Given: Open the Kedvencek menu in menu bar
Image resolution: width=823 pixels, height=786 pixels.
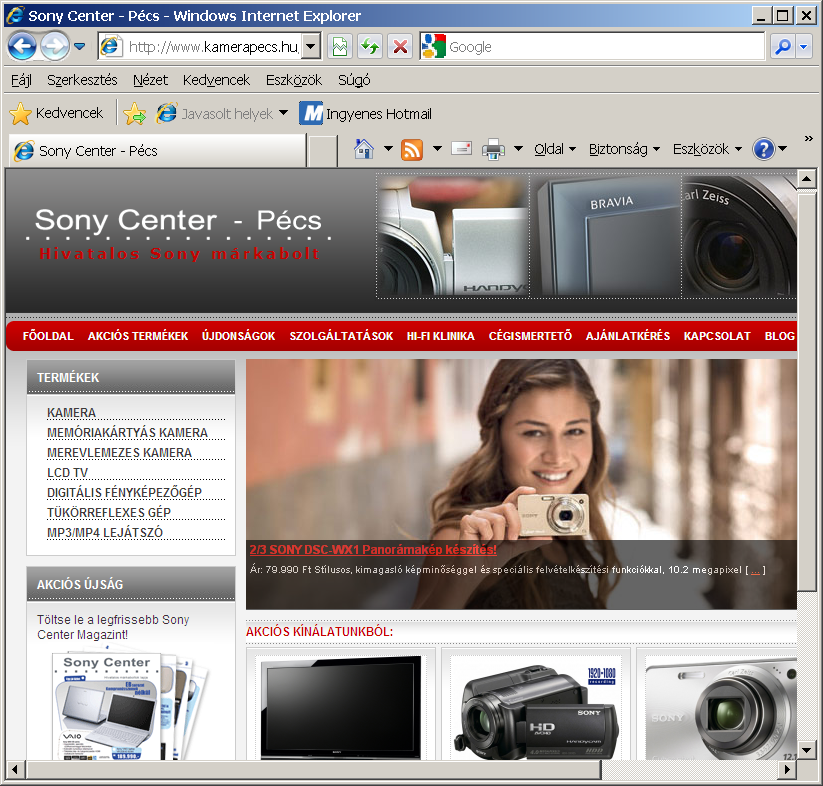Looking at the screenshot, I should 216,80.
